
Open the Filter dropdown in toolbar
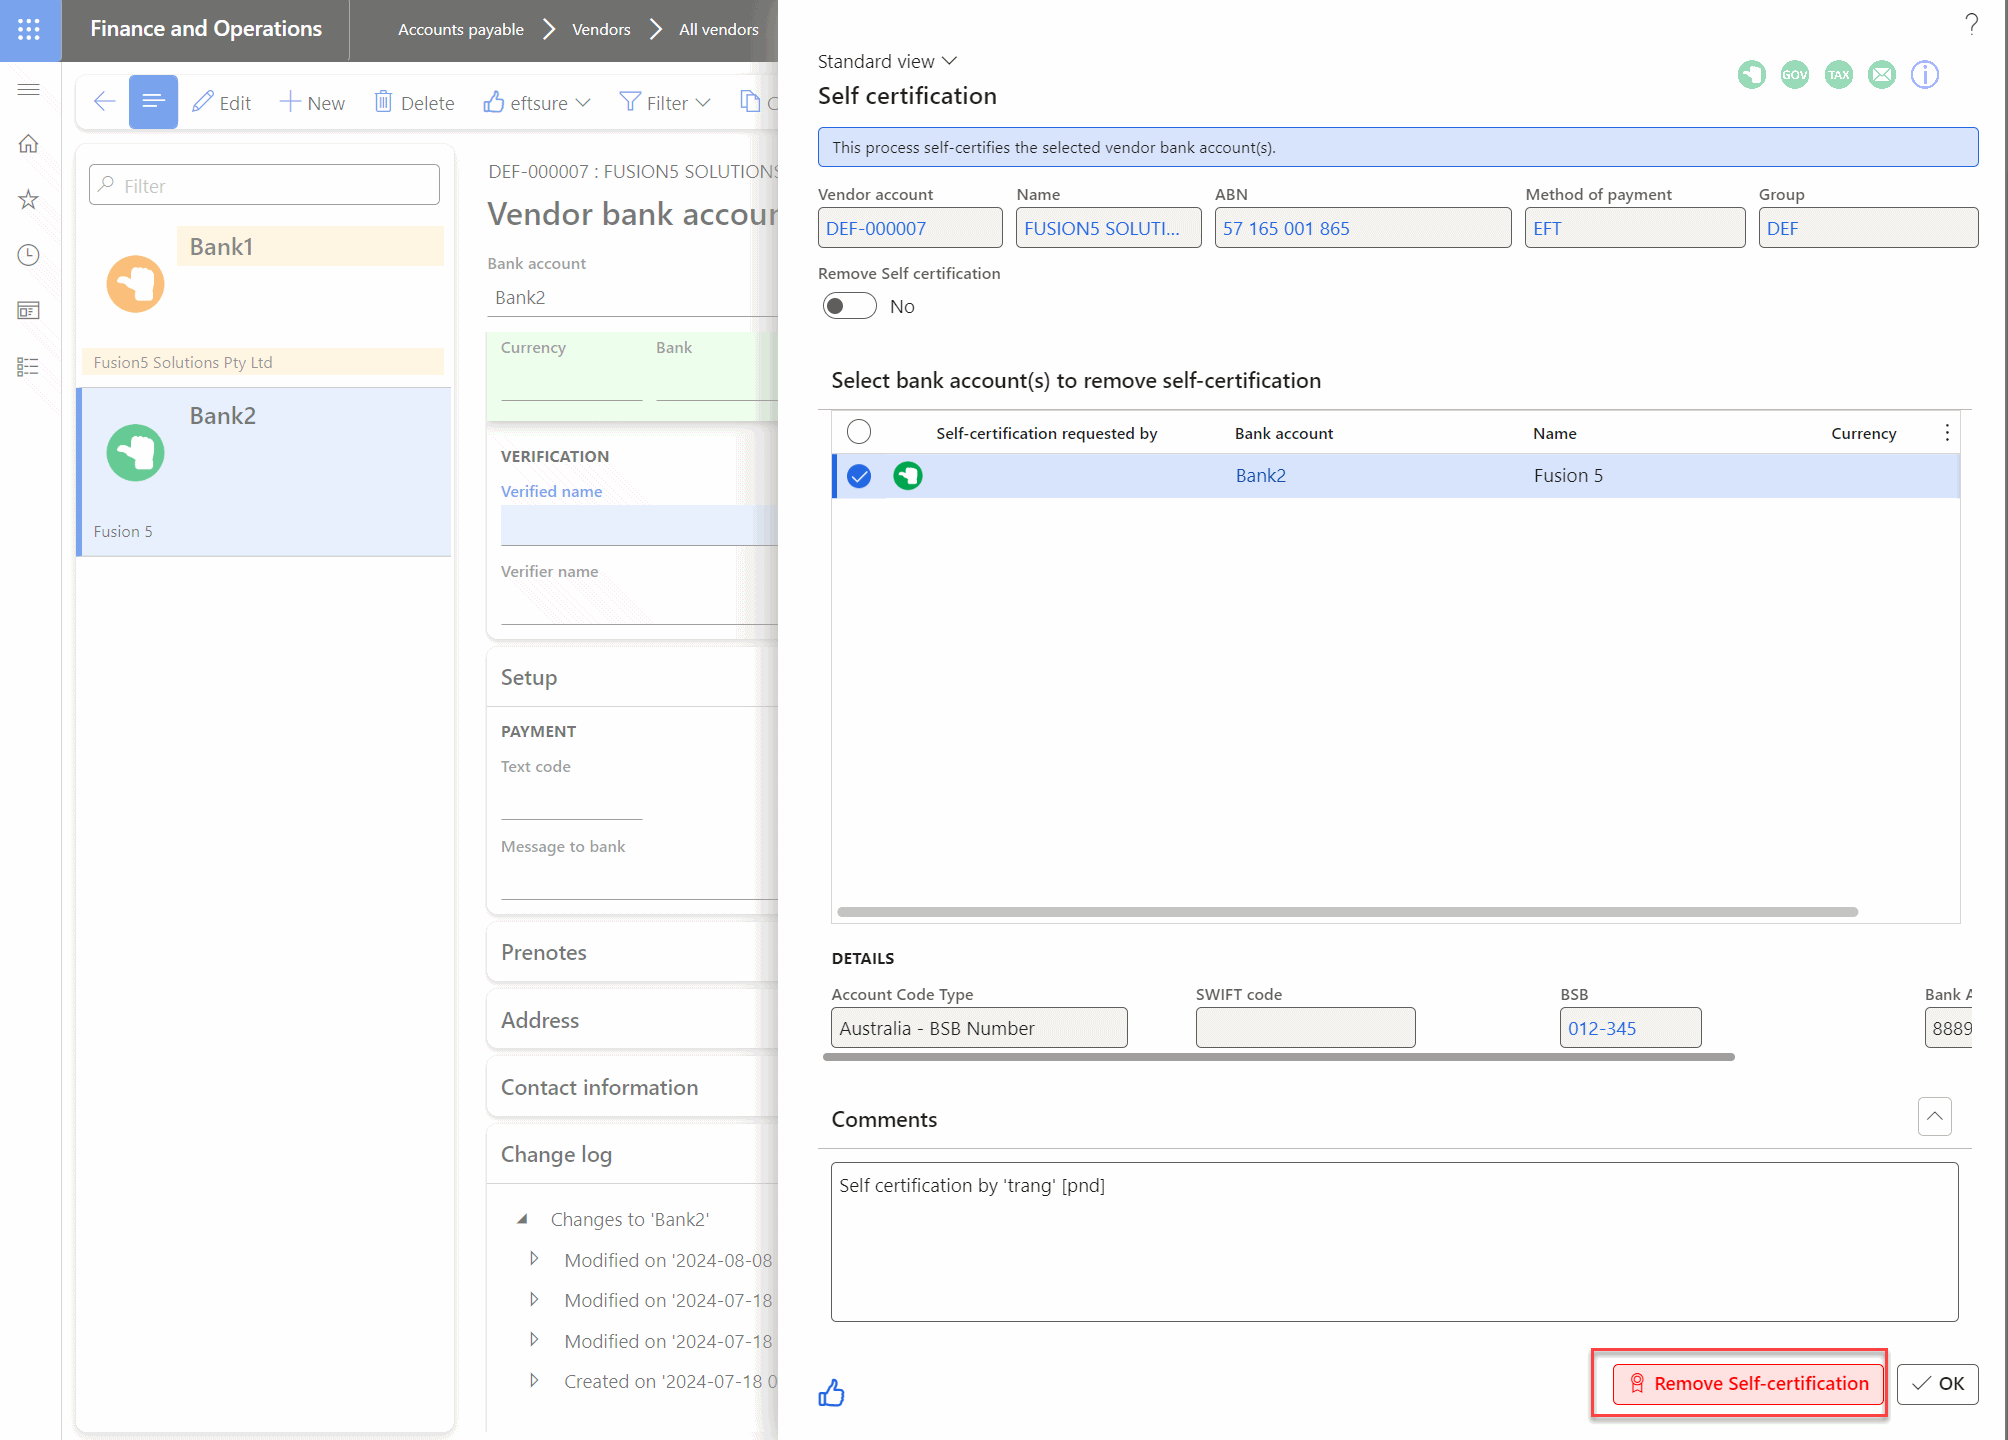(x=665, y=102)
